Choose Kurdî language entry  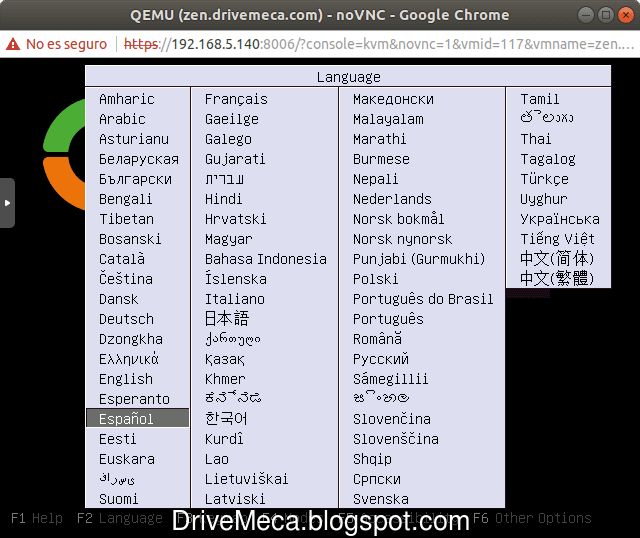coord(224,439)
